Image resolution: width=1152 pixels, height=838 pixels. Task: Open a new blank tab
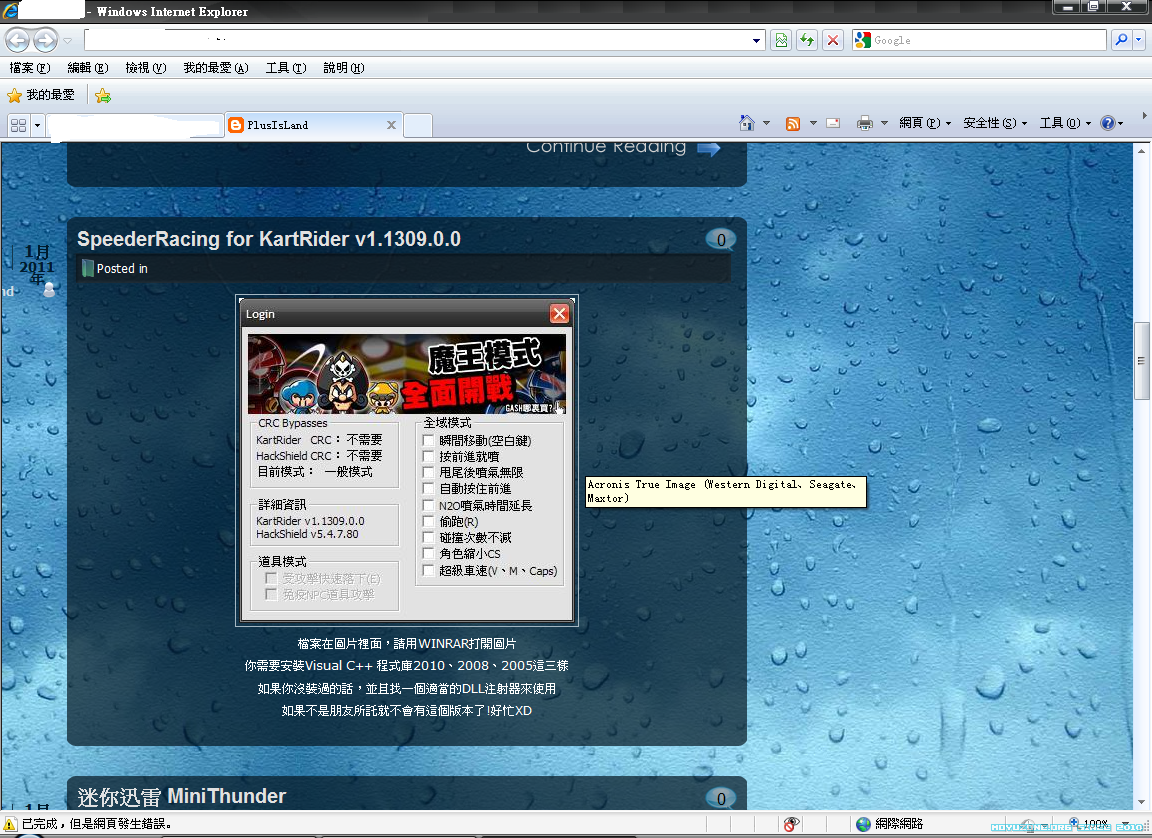[418, 126]
